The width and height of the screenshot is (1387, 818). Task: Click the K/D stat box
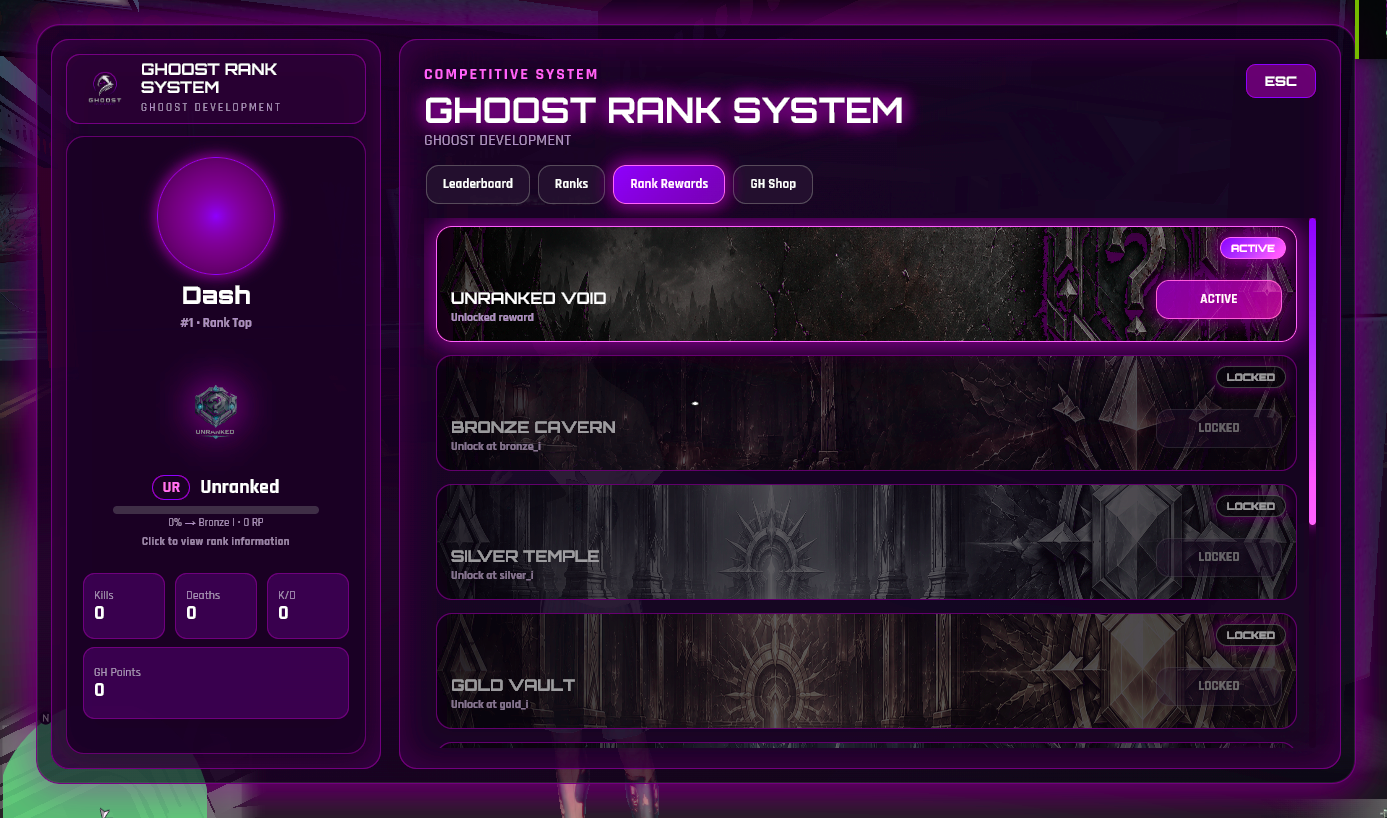[308, 606]
